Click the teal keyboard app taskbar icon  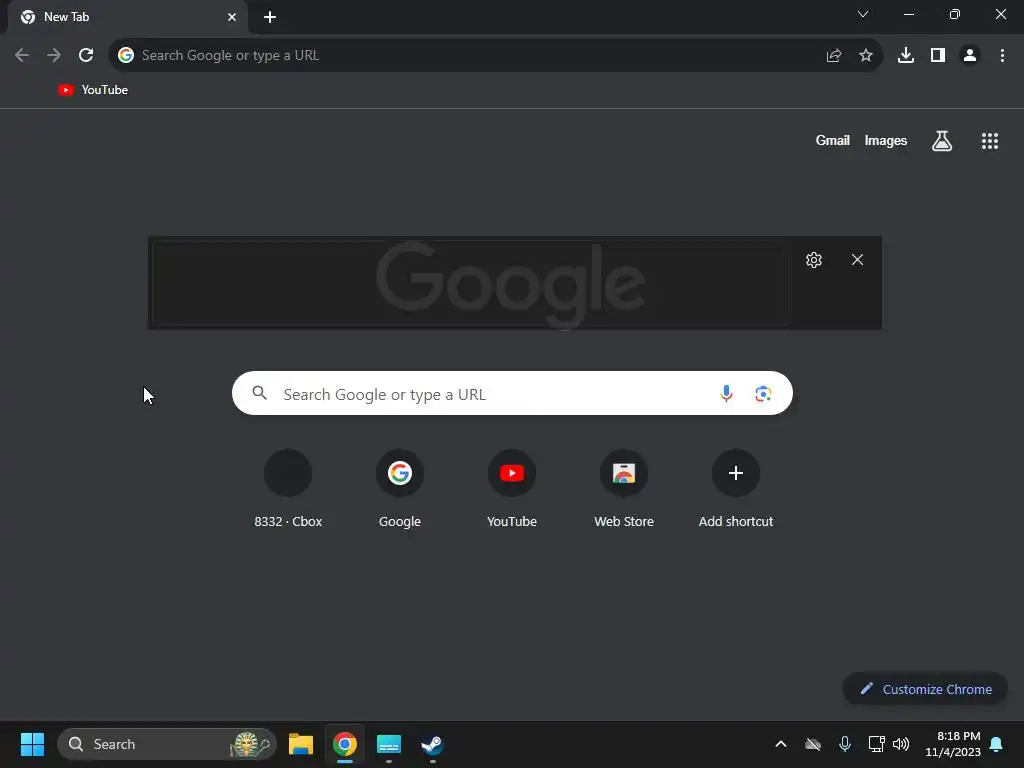pyautogui.click(x=389, y=744)
